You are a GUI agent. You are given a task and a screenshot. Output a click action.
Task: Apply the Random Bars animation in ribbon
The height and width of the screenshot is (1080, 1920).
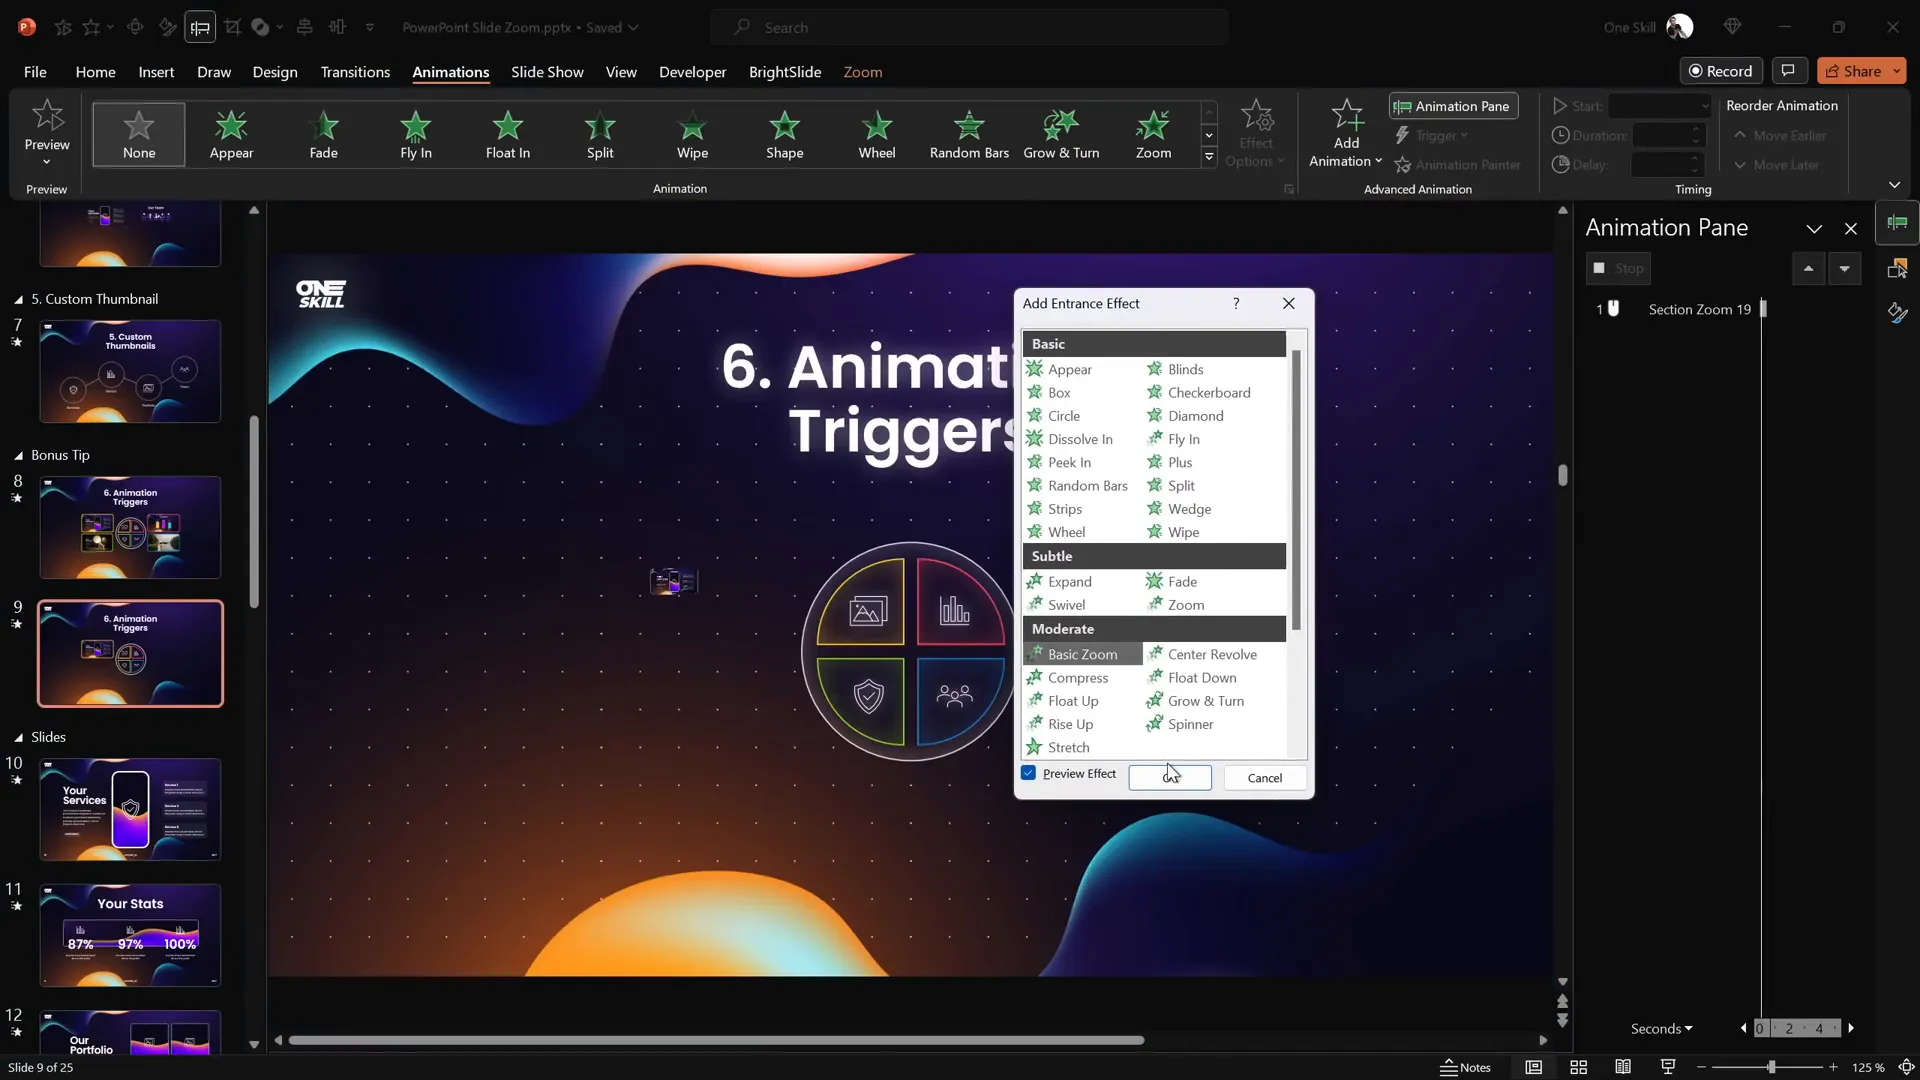pos(969,134)
